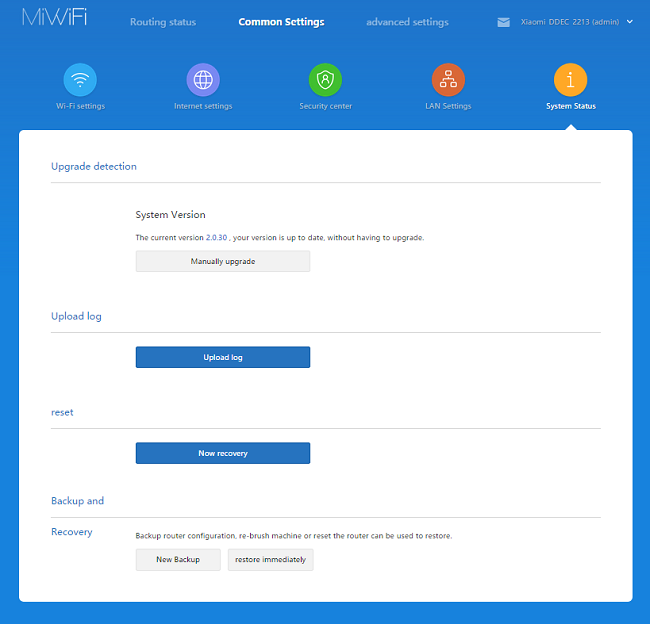Image resolution: width=650 pixels, height=624 pixels.
Task: Open the green shield Security center icon
Action: click(x=325, y=80)
